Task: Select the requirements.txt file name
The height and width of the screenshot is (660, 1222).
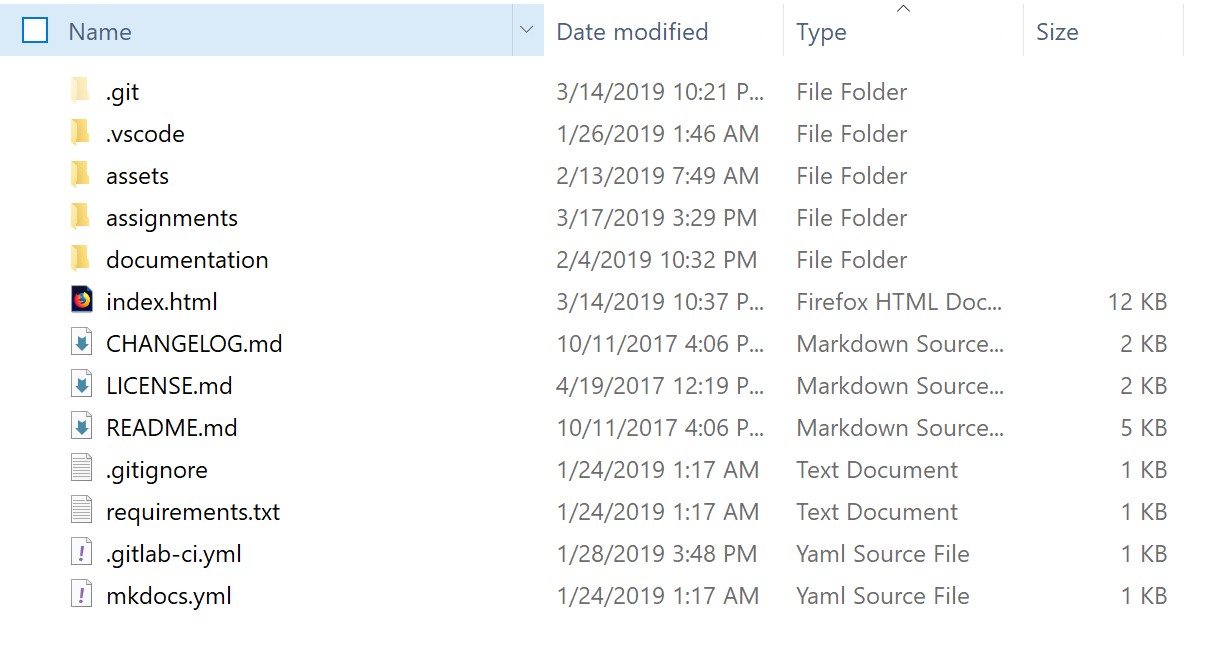Action: pos(193,512)
